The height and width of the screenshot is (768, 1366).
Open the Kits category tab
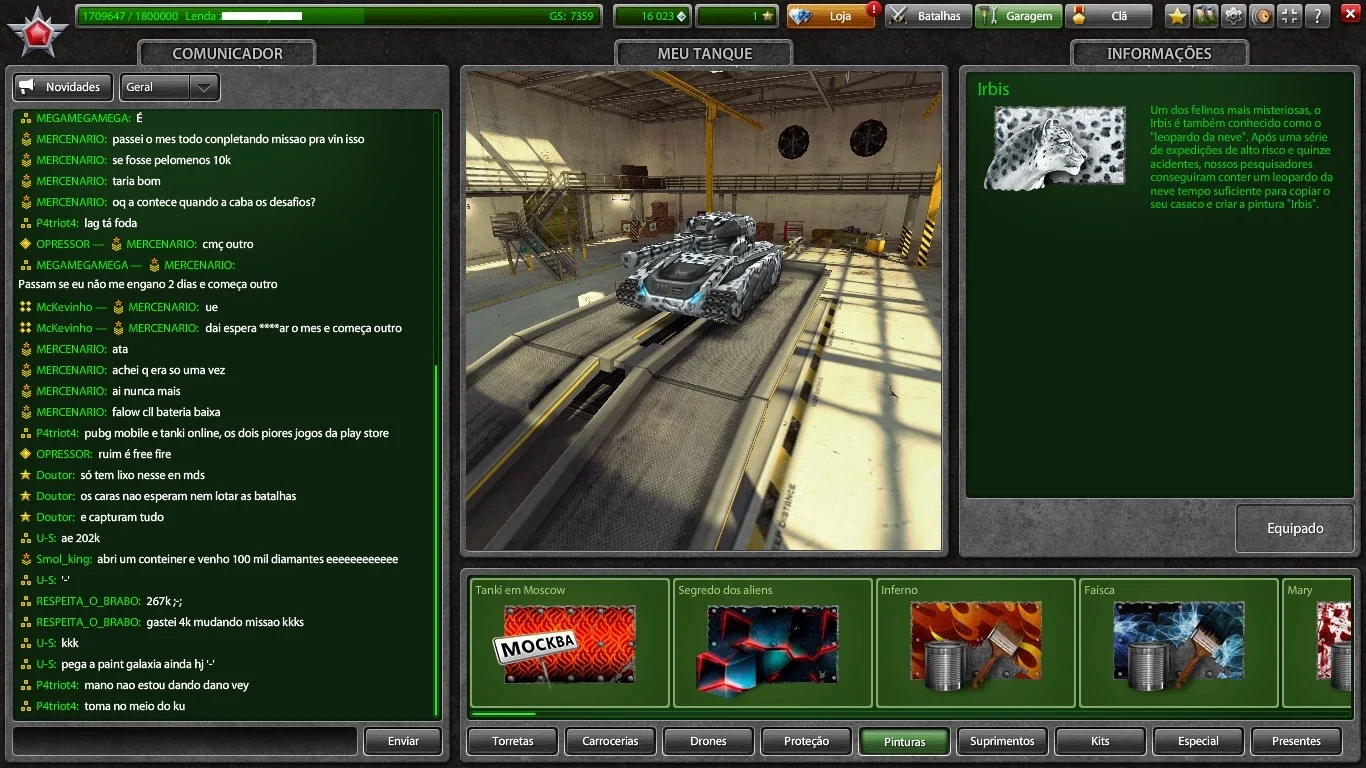(x=1100, y=741)
